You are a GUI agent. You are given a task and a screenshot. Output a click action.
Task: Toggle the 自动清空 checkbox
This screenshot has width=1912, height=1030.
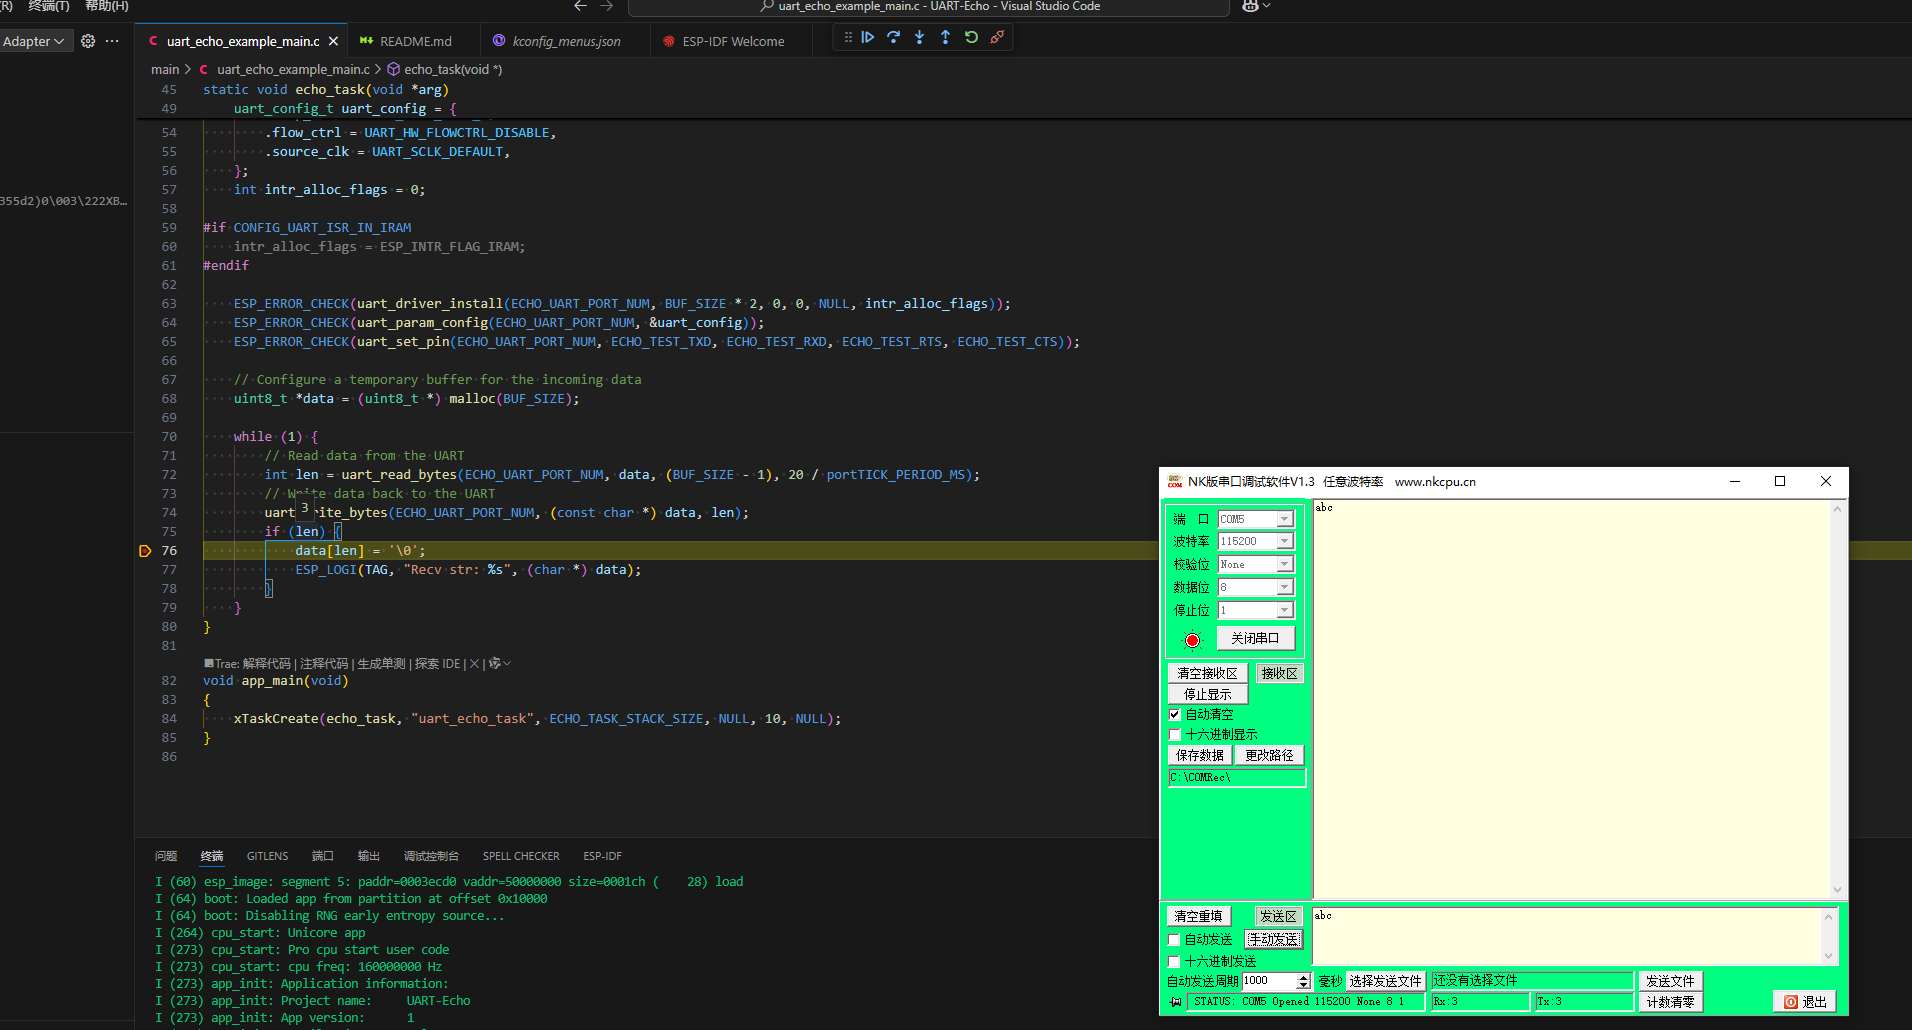pos(1175,714)
